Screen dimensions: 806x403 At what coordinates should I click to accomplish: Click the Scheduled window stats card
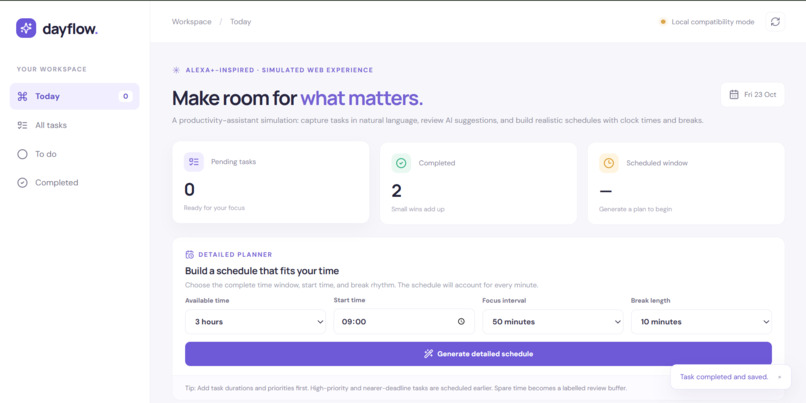(x=686, y=183)
